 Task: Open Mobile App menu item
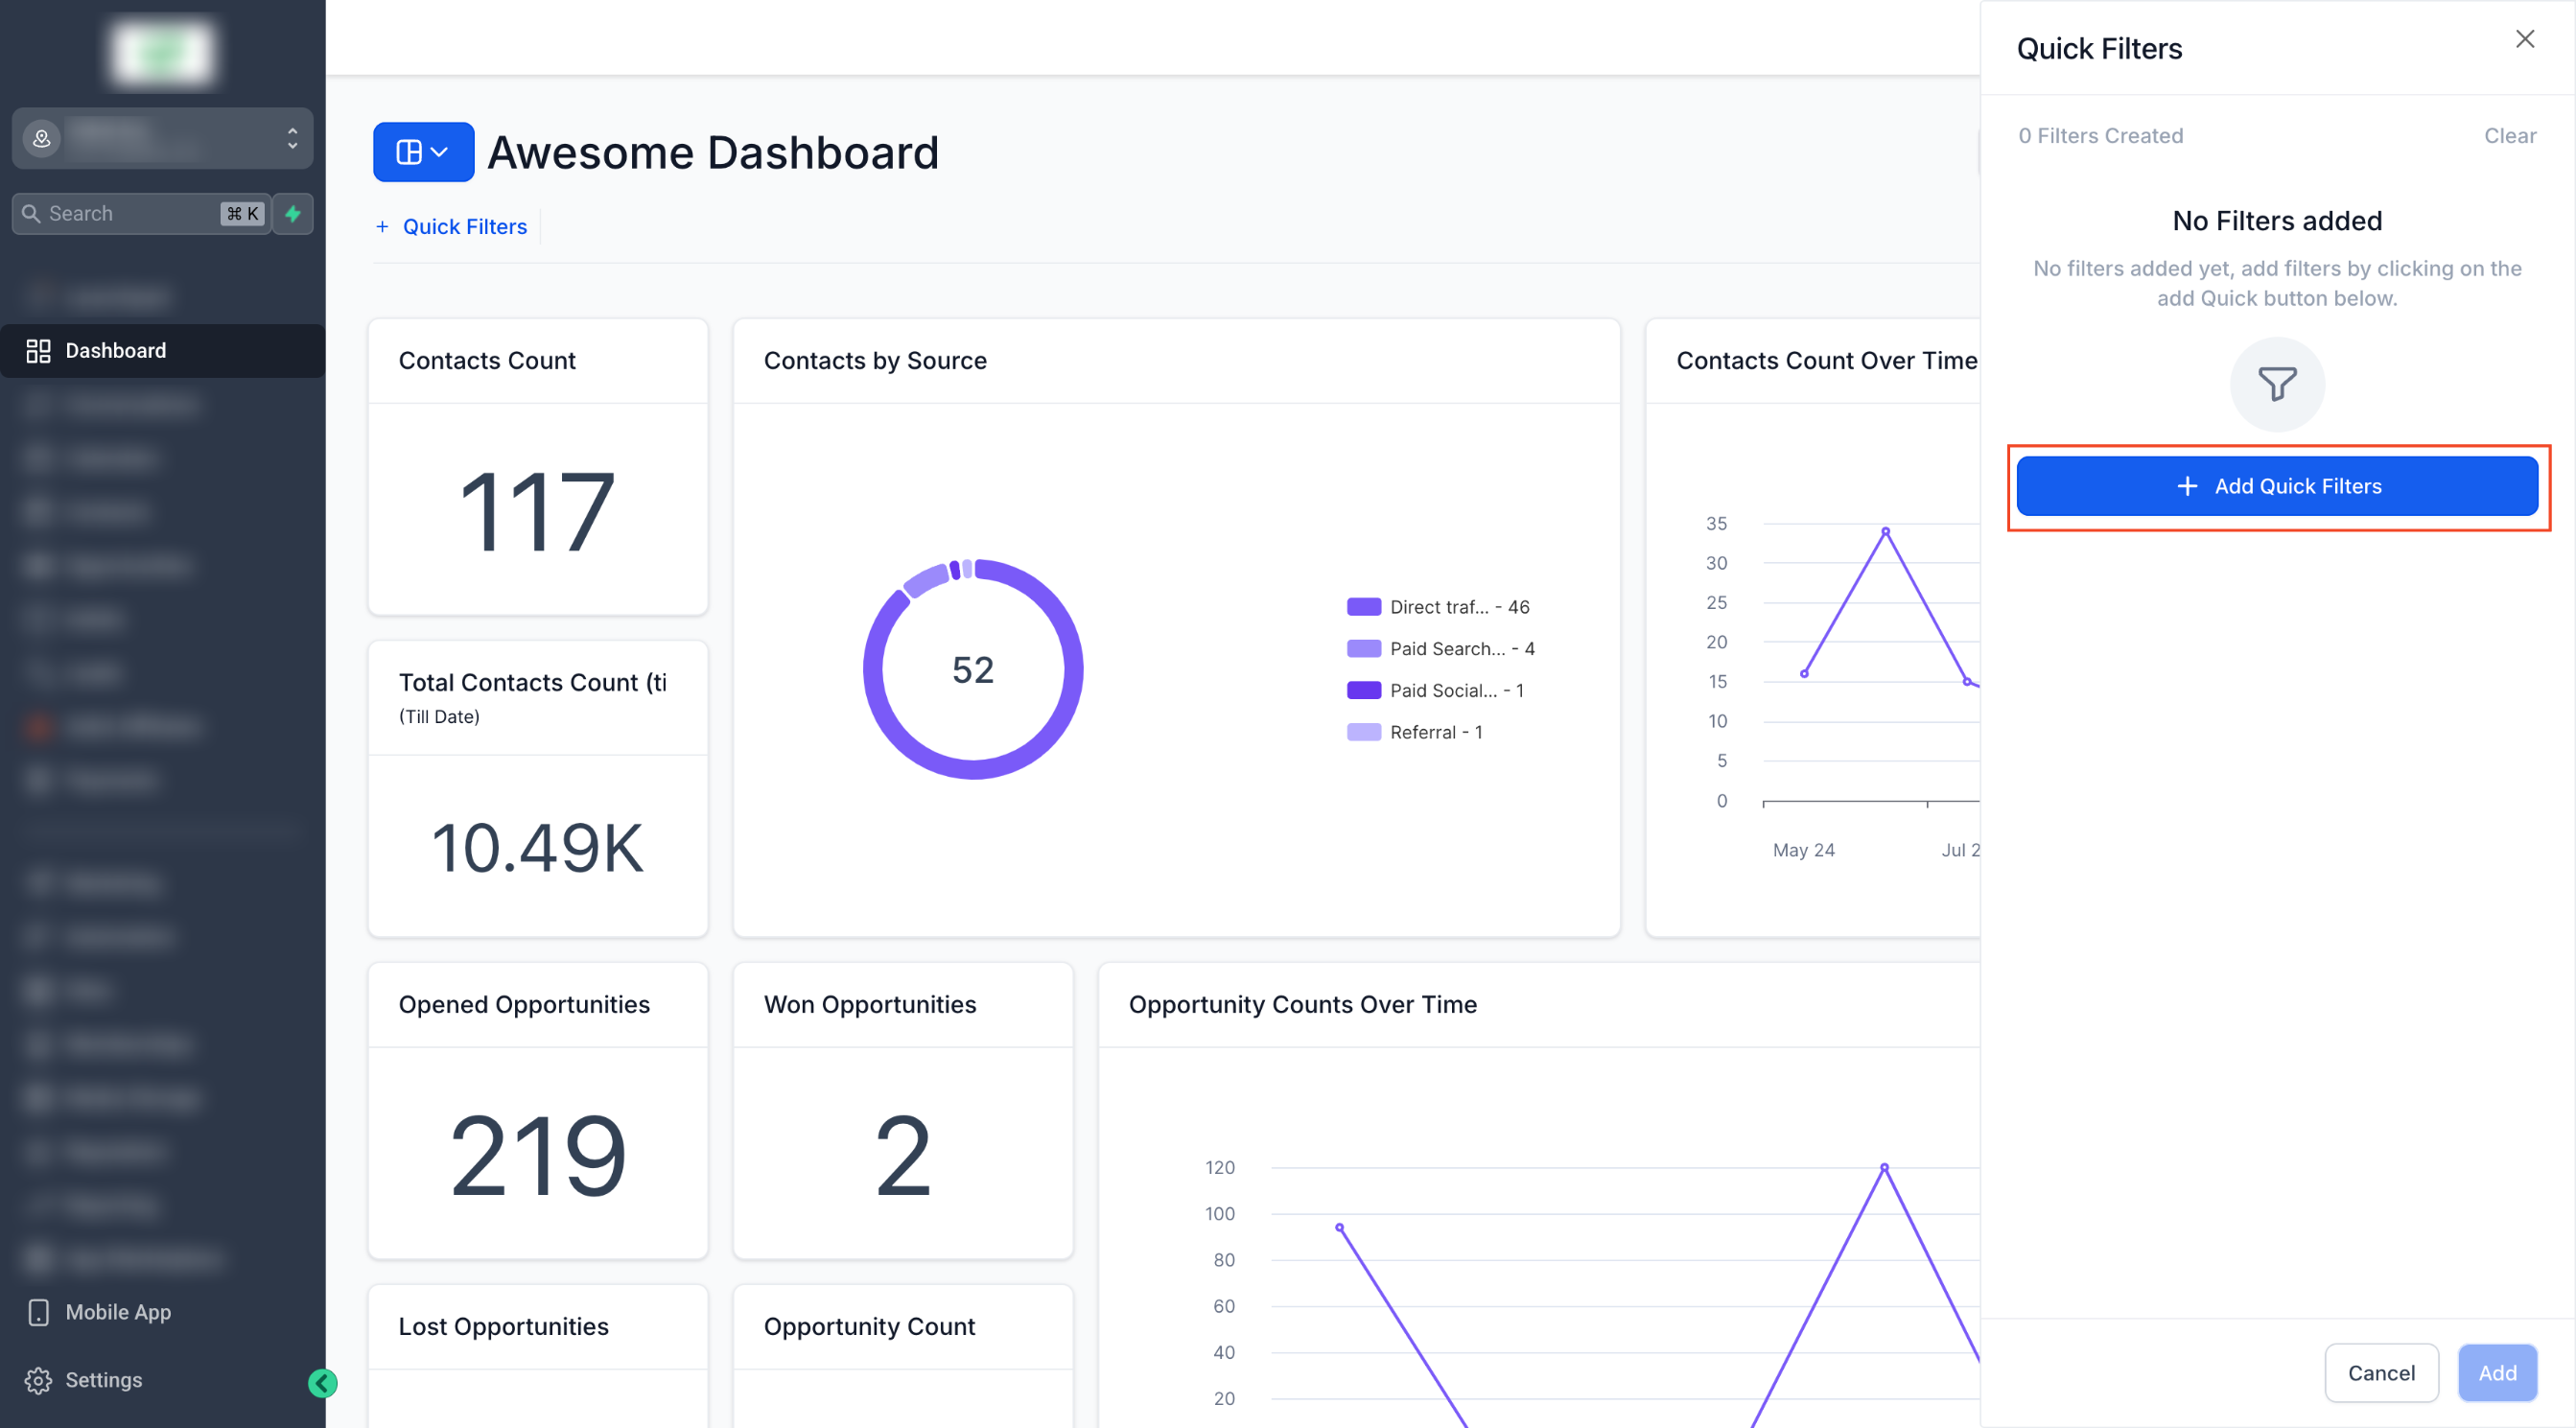tap(118, 1312)
